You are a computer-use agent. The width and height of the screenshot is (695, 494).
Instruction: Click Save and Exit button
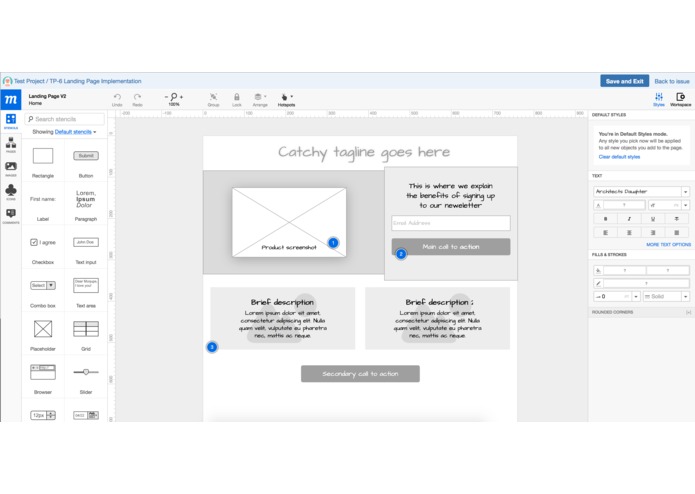pos(625,81)
